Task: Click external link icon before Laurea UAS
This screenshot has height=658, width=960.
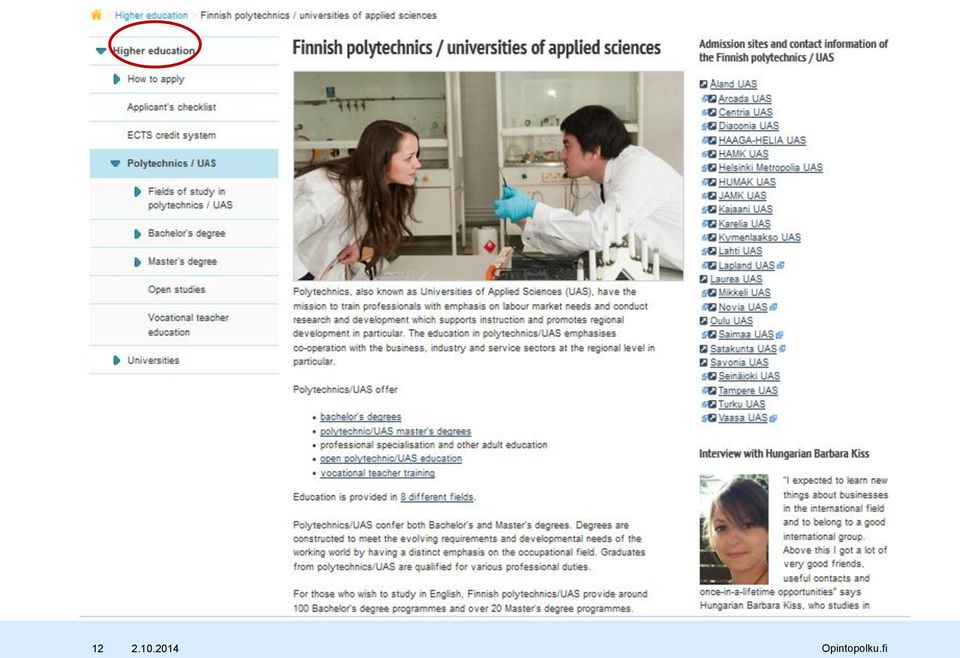Action: pos(703,279)
